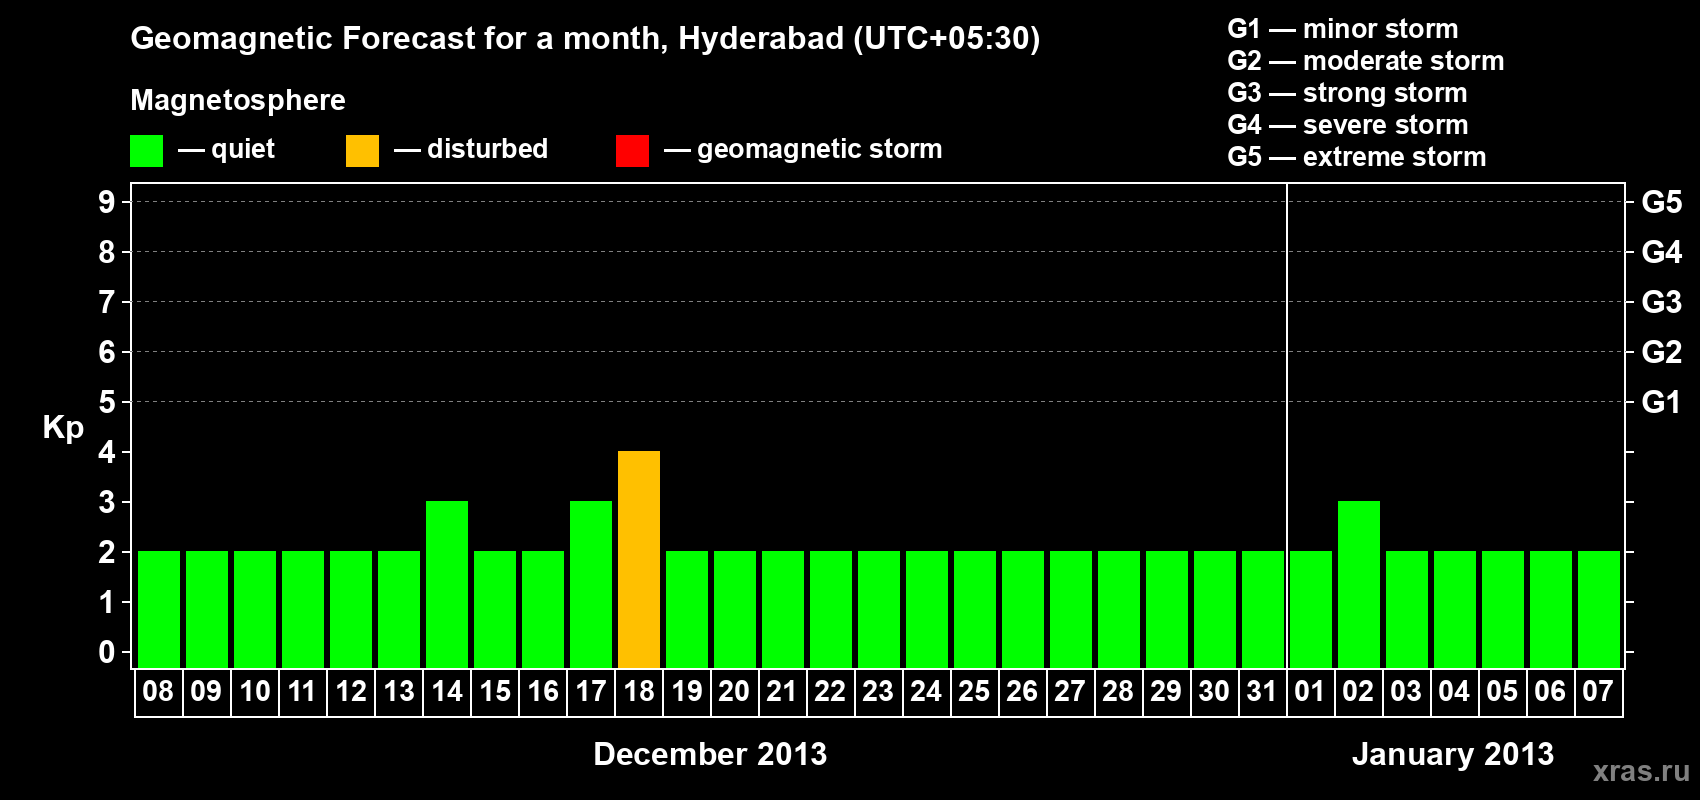This screenshot has height=800, width=1700.
Task: Select the green bar for January 02
Action: click(x=1359, y=585)
